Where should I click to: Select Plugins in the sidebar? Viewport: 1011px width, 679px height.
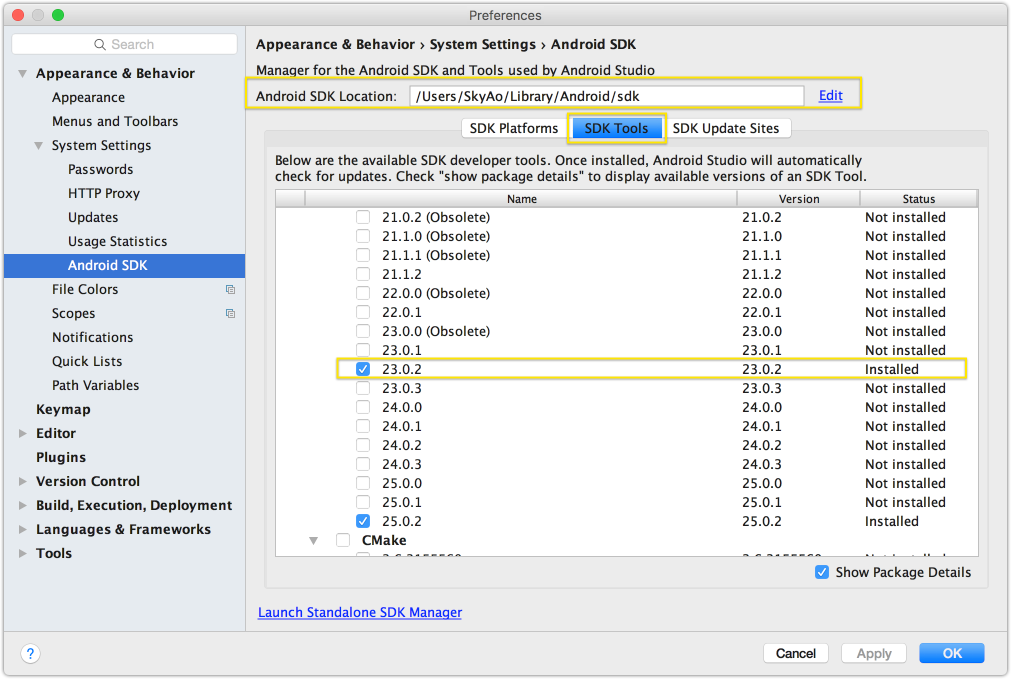pos(61,457)
